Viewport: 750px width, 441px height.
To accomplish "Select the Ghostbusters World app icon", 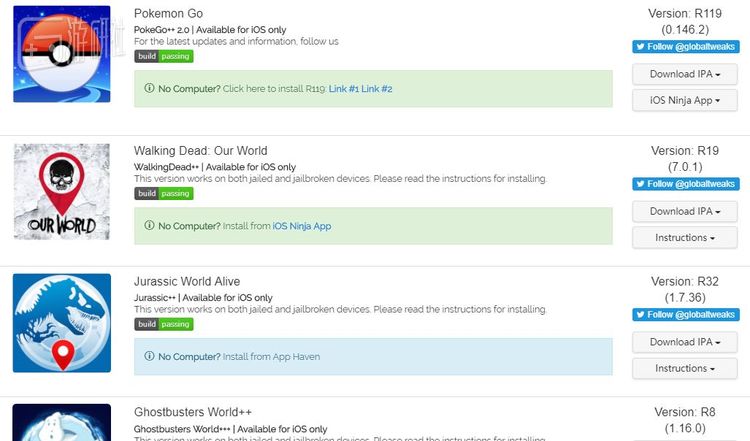I will click(x=62, y=422).
